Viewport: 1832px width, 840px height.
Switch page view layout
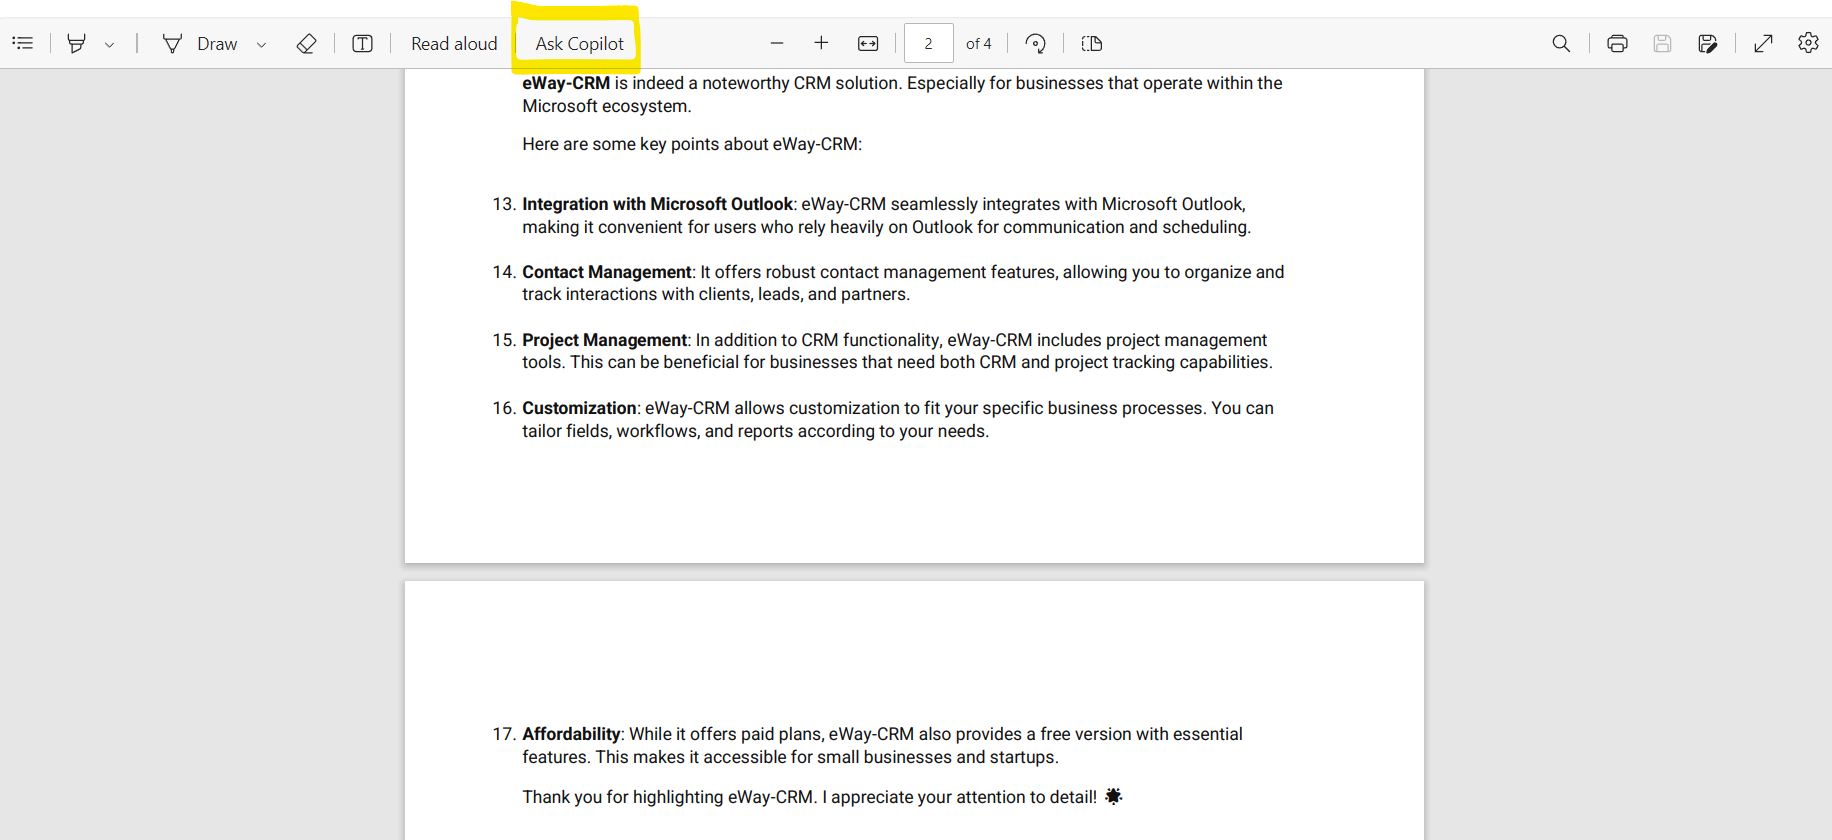1092,43
